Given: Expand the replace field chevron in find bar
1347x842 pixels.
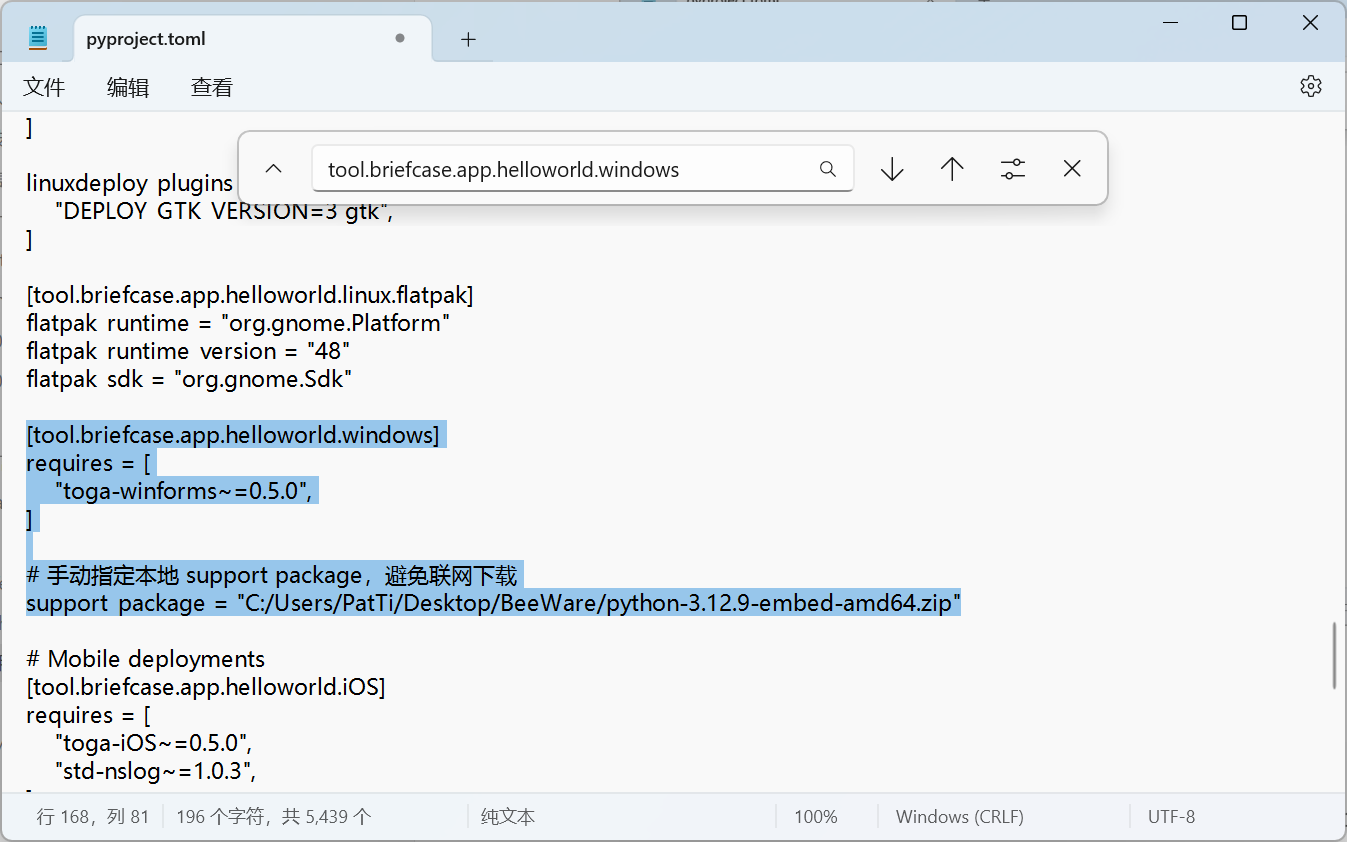Looking at the screenshot, I should tap(273, 169).
